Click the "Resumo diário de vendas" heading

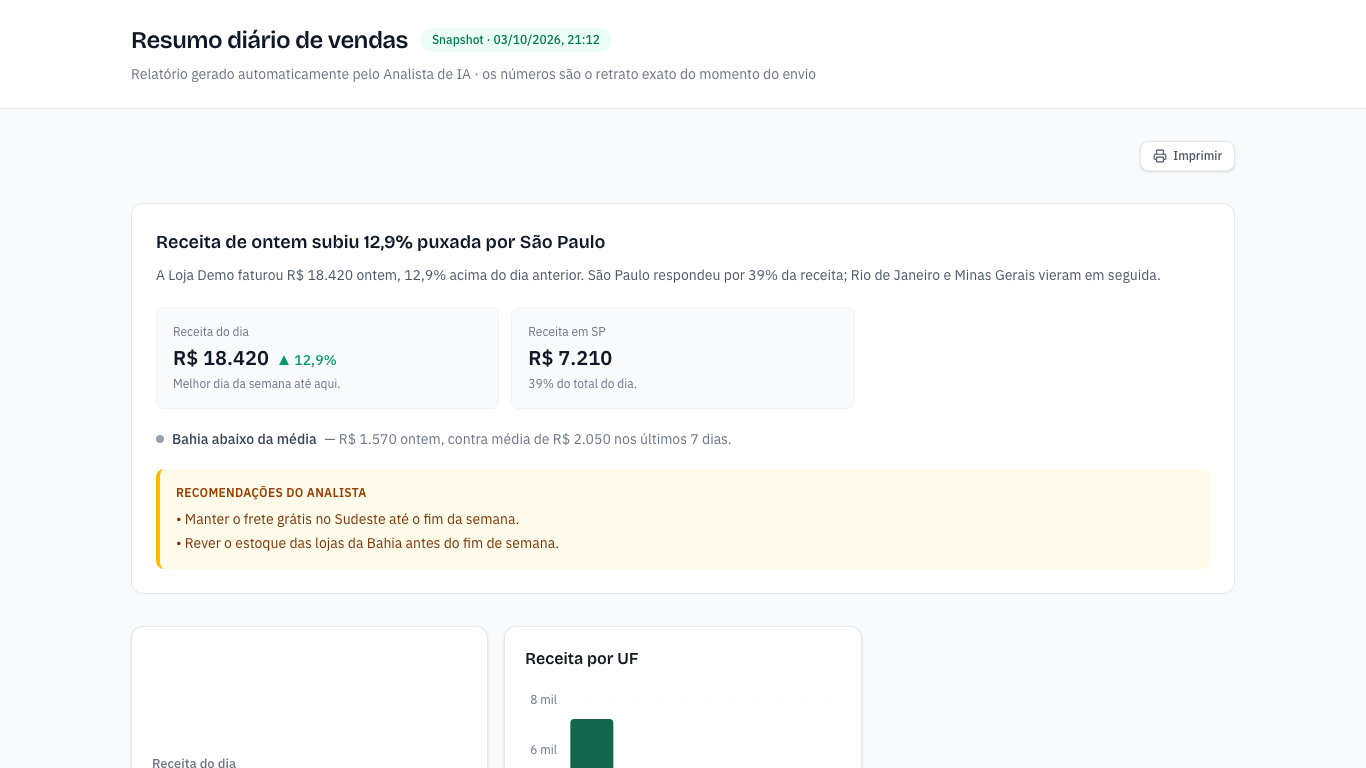pyautogui.click(x=270, y=40)
